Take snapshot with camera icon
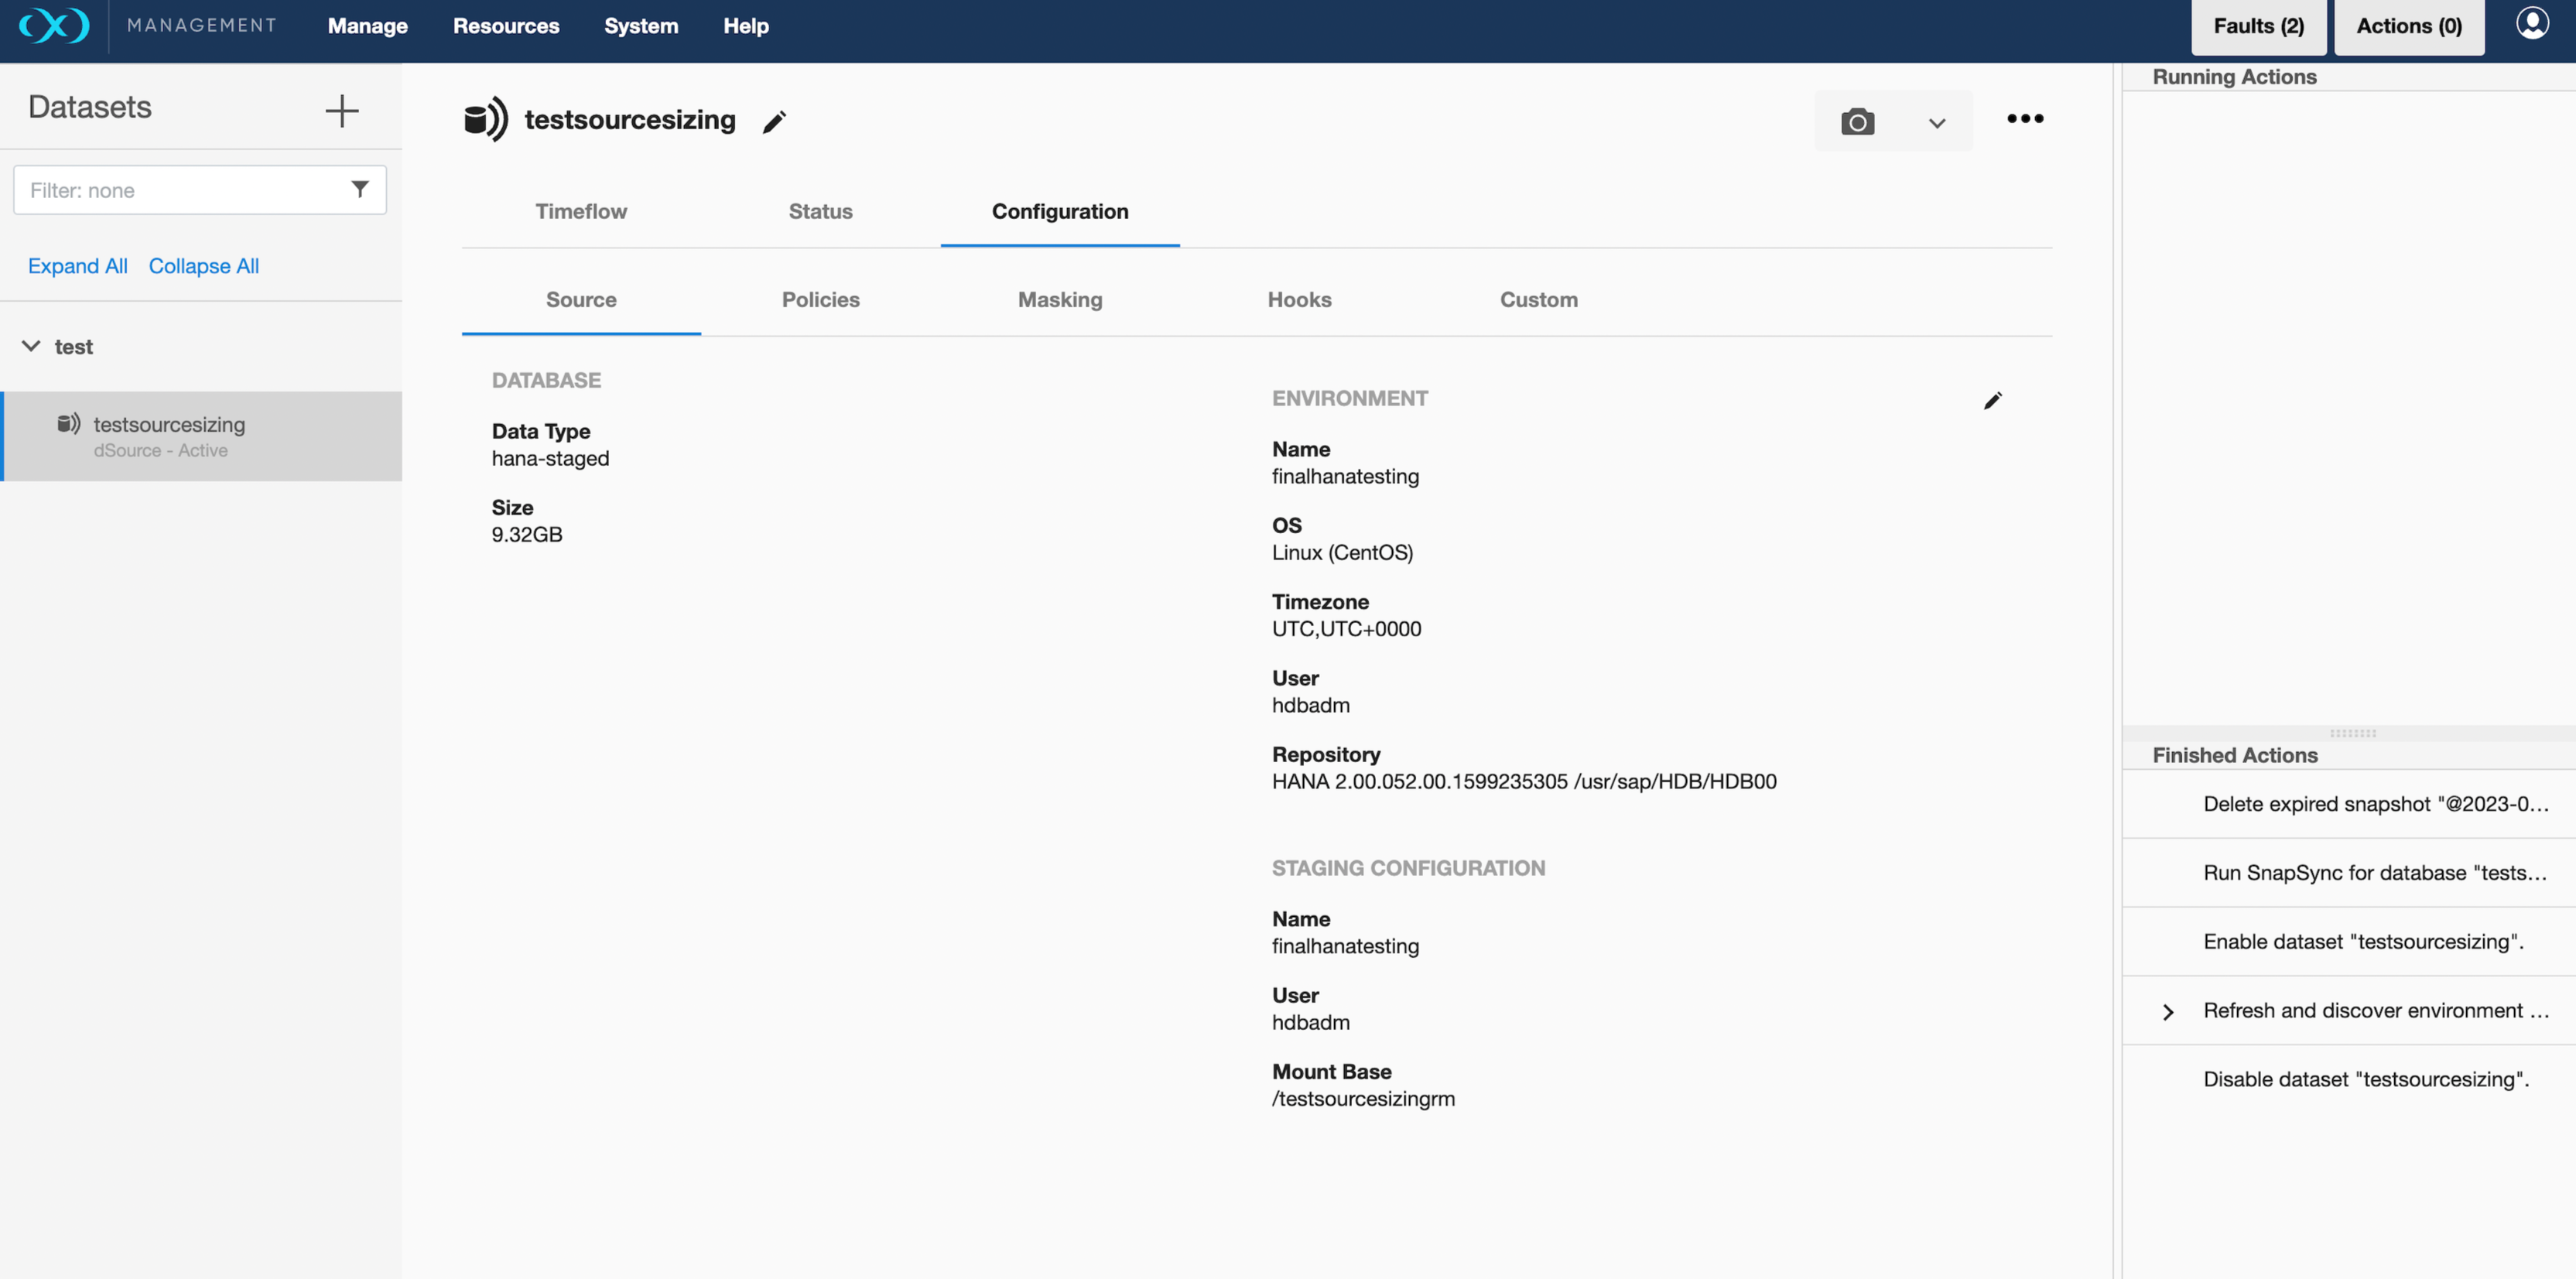The width and height of the screenshot is (2576, 1279). tap(1857, 122)
